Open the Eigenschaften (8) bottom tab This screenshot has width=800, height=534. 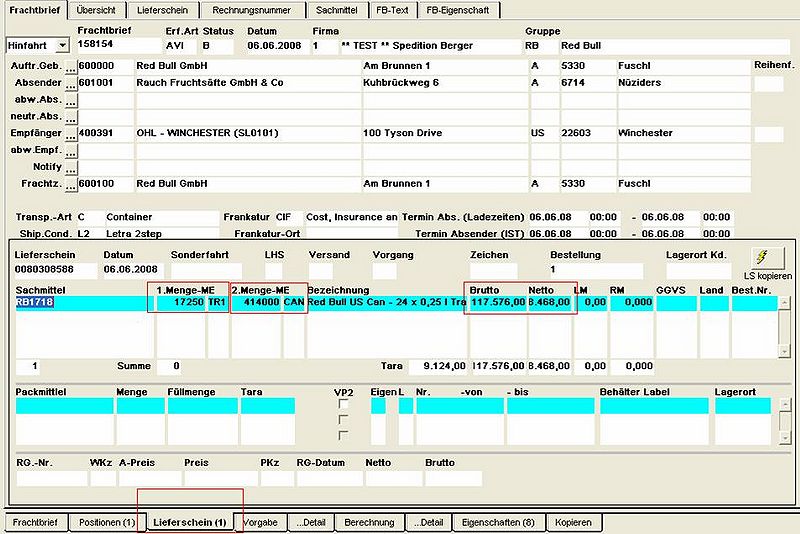click(498, 523)
